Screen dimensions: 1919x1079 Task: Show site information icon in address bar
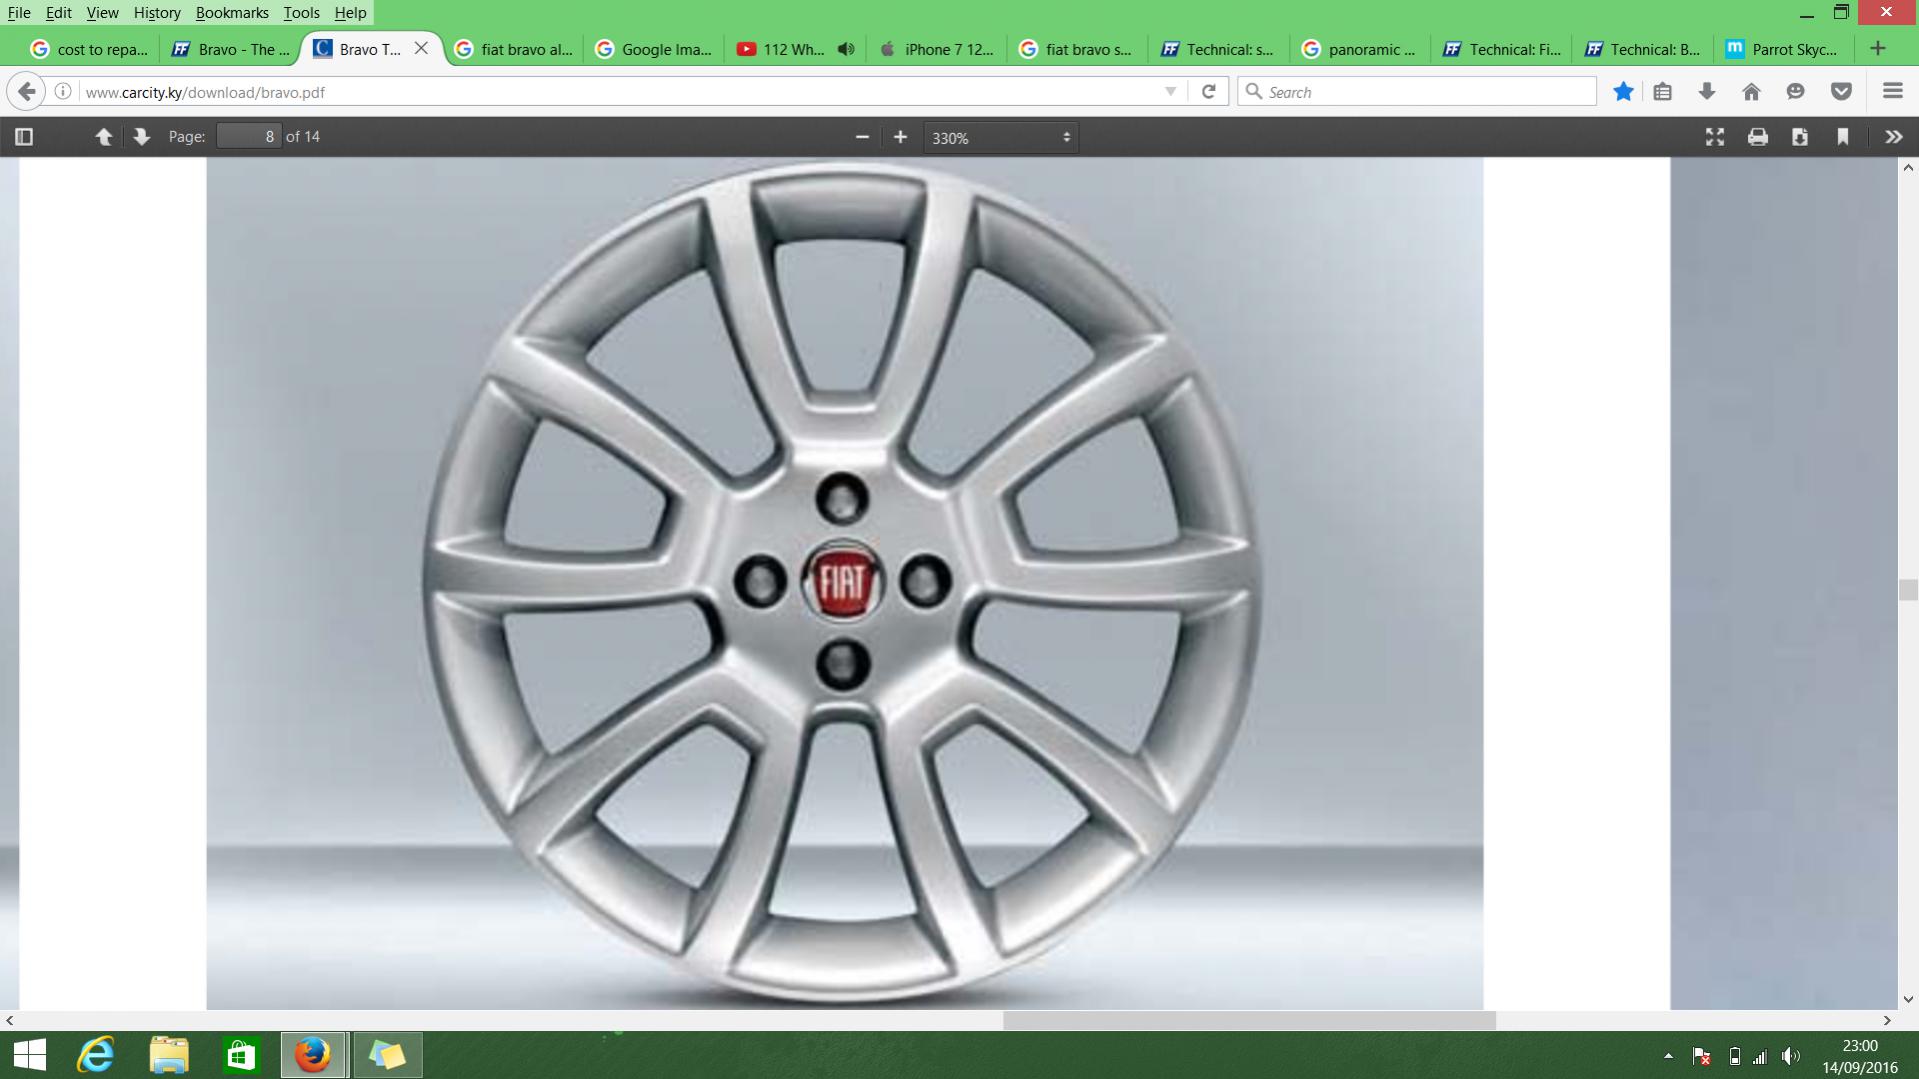point(63,92)
